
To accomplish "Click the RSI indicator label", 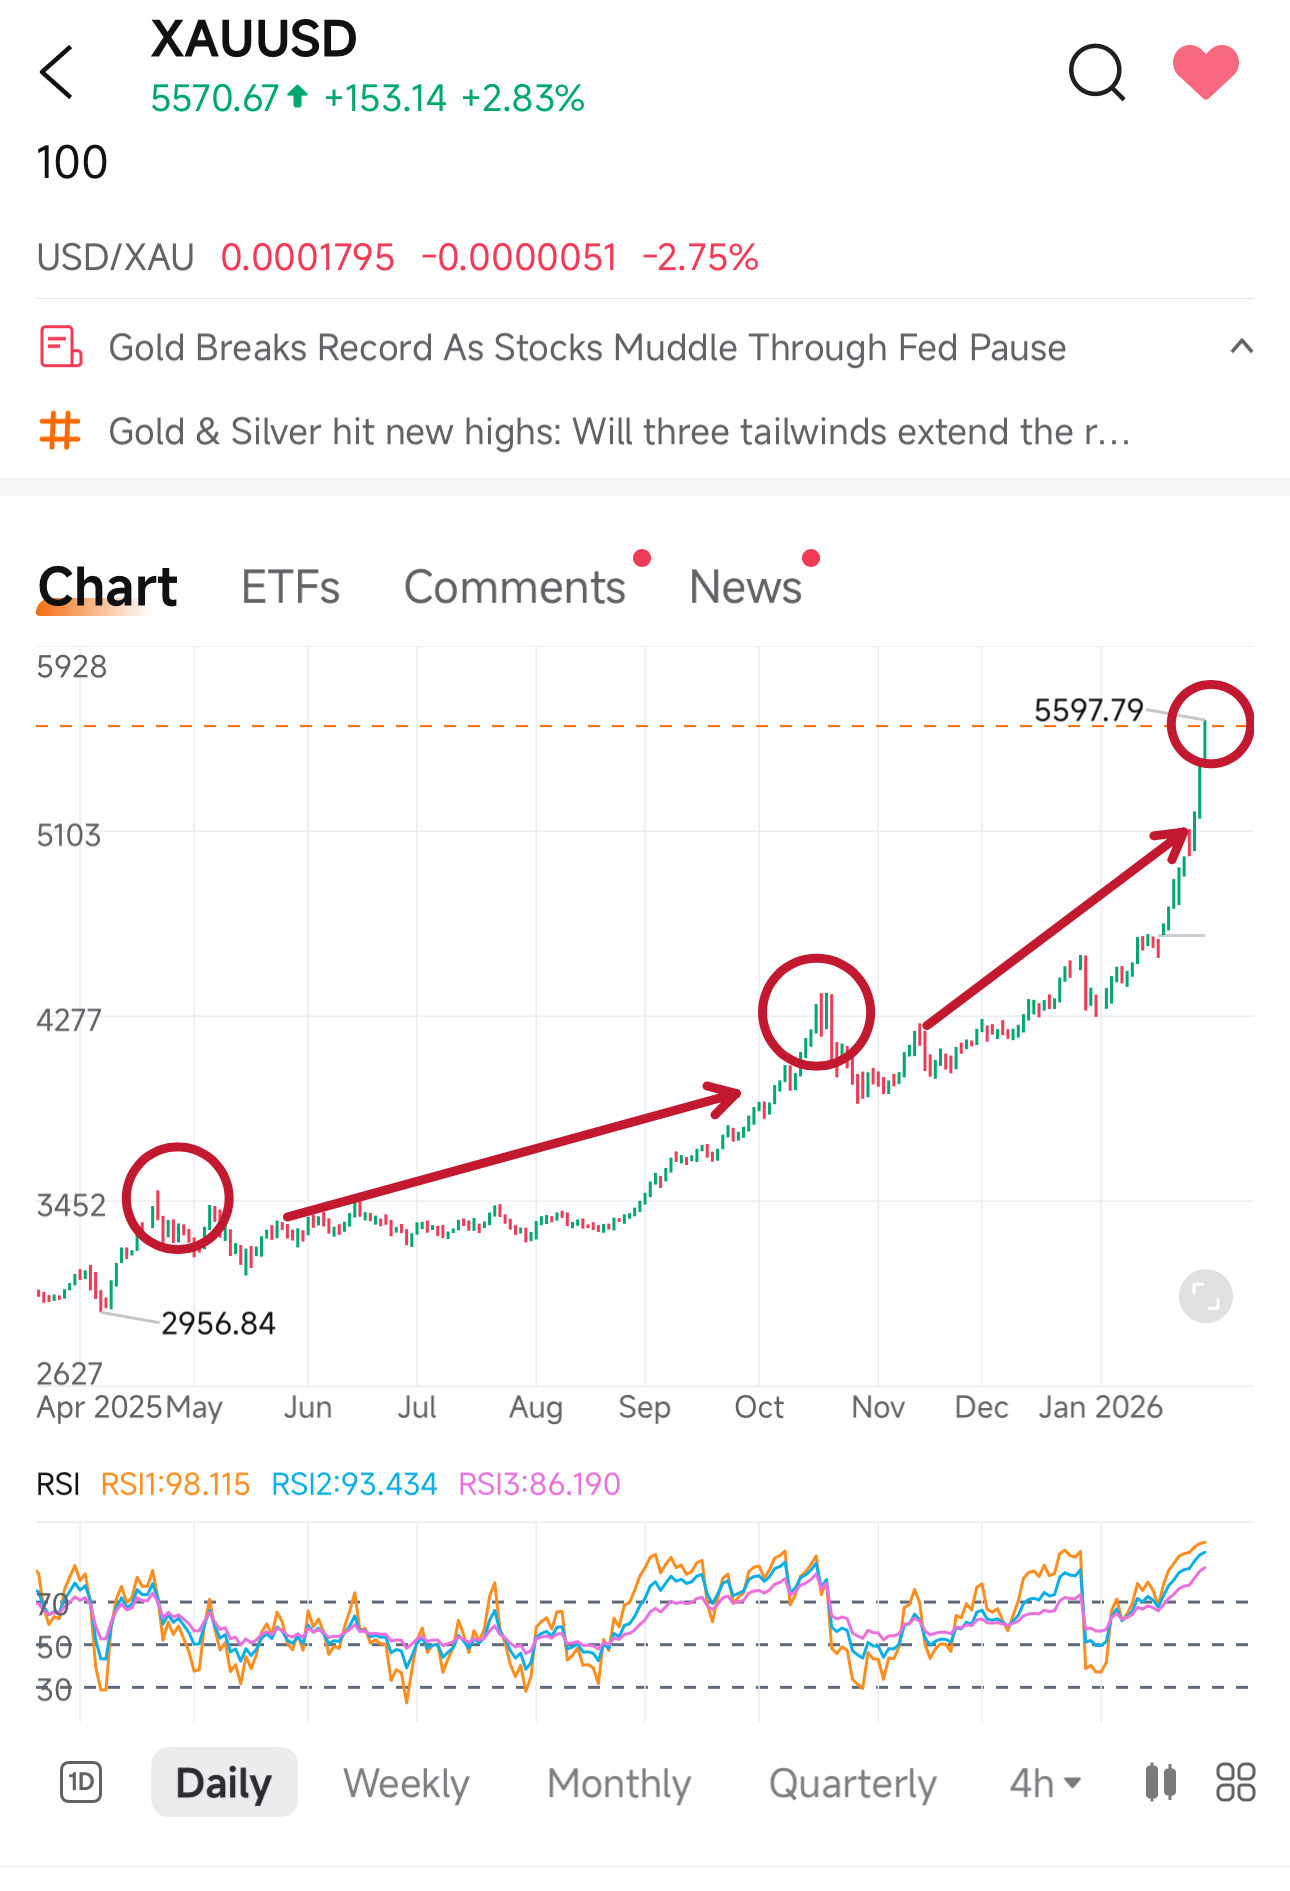I will click(x=58, y=1484).
